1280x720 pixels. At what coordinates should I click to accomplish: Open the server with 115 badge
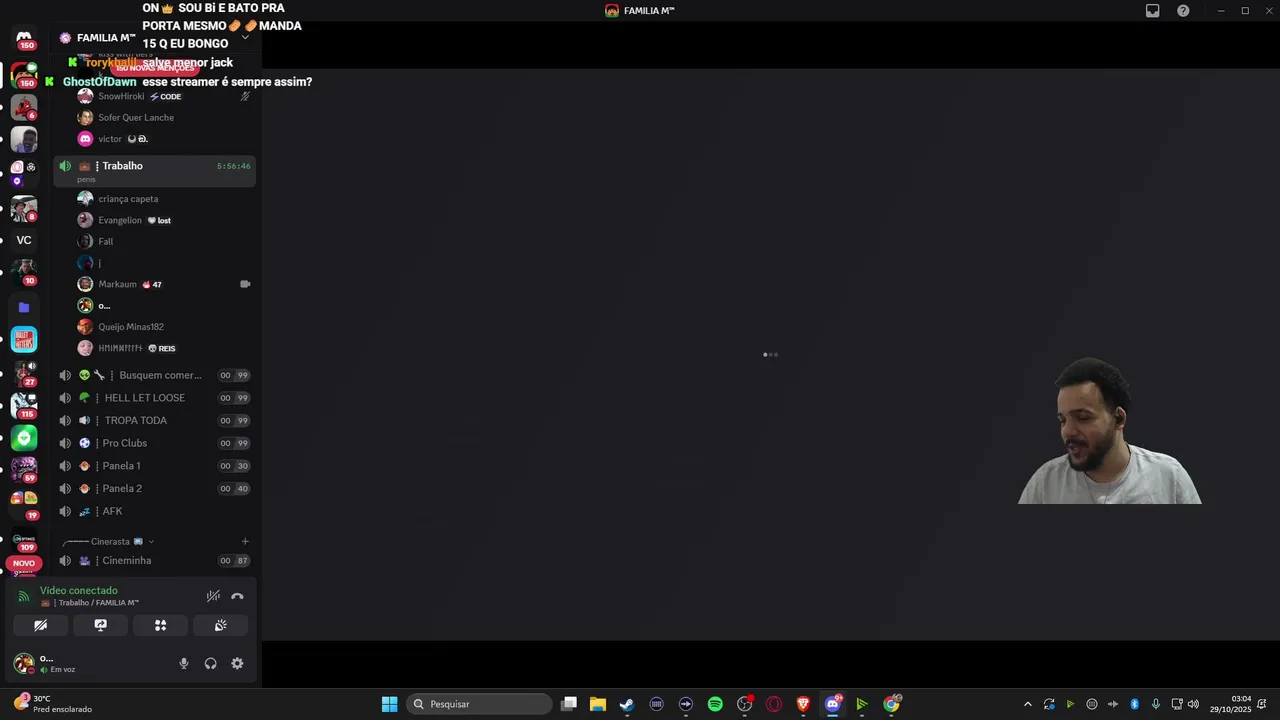tap(24, 405)
